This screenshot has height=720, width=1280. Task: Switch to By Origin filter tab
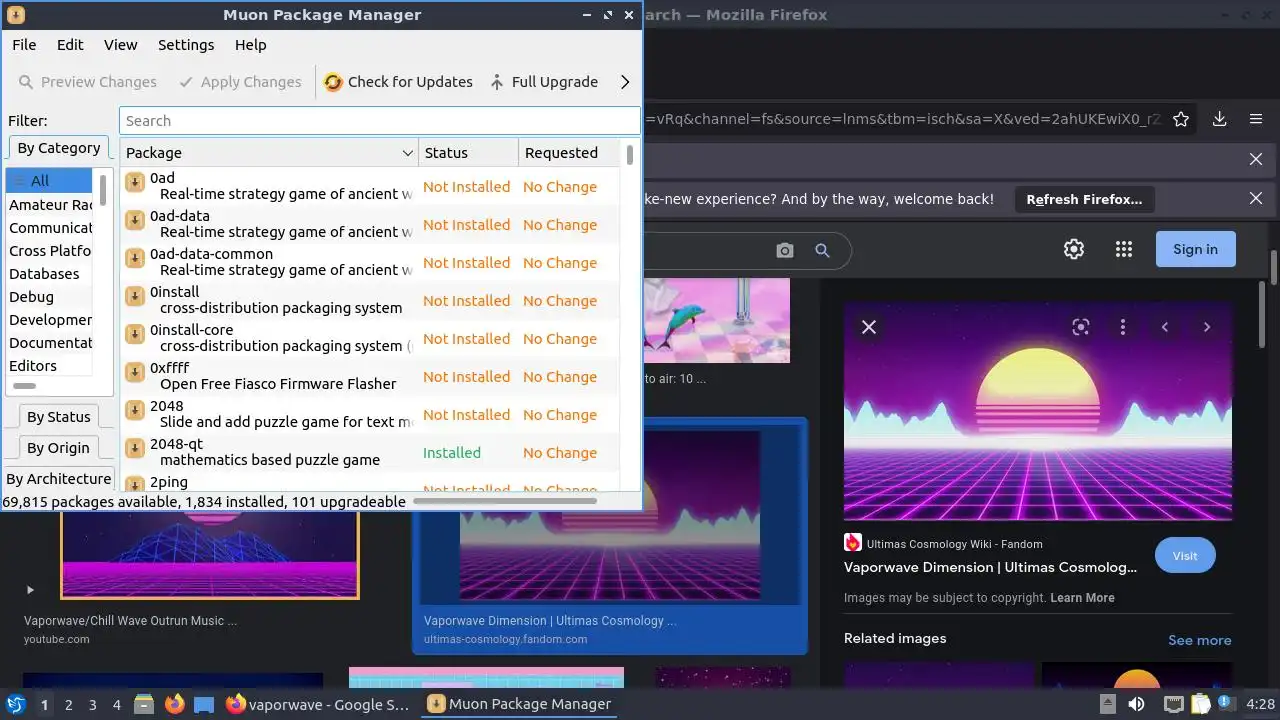(x=58, y=448)
